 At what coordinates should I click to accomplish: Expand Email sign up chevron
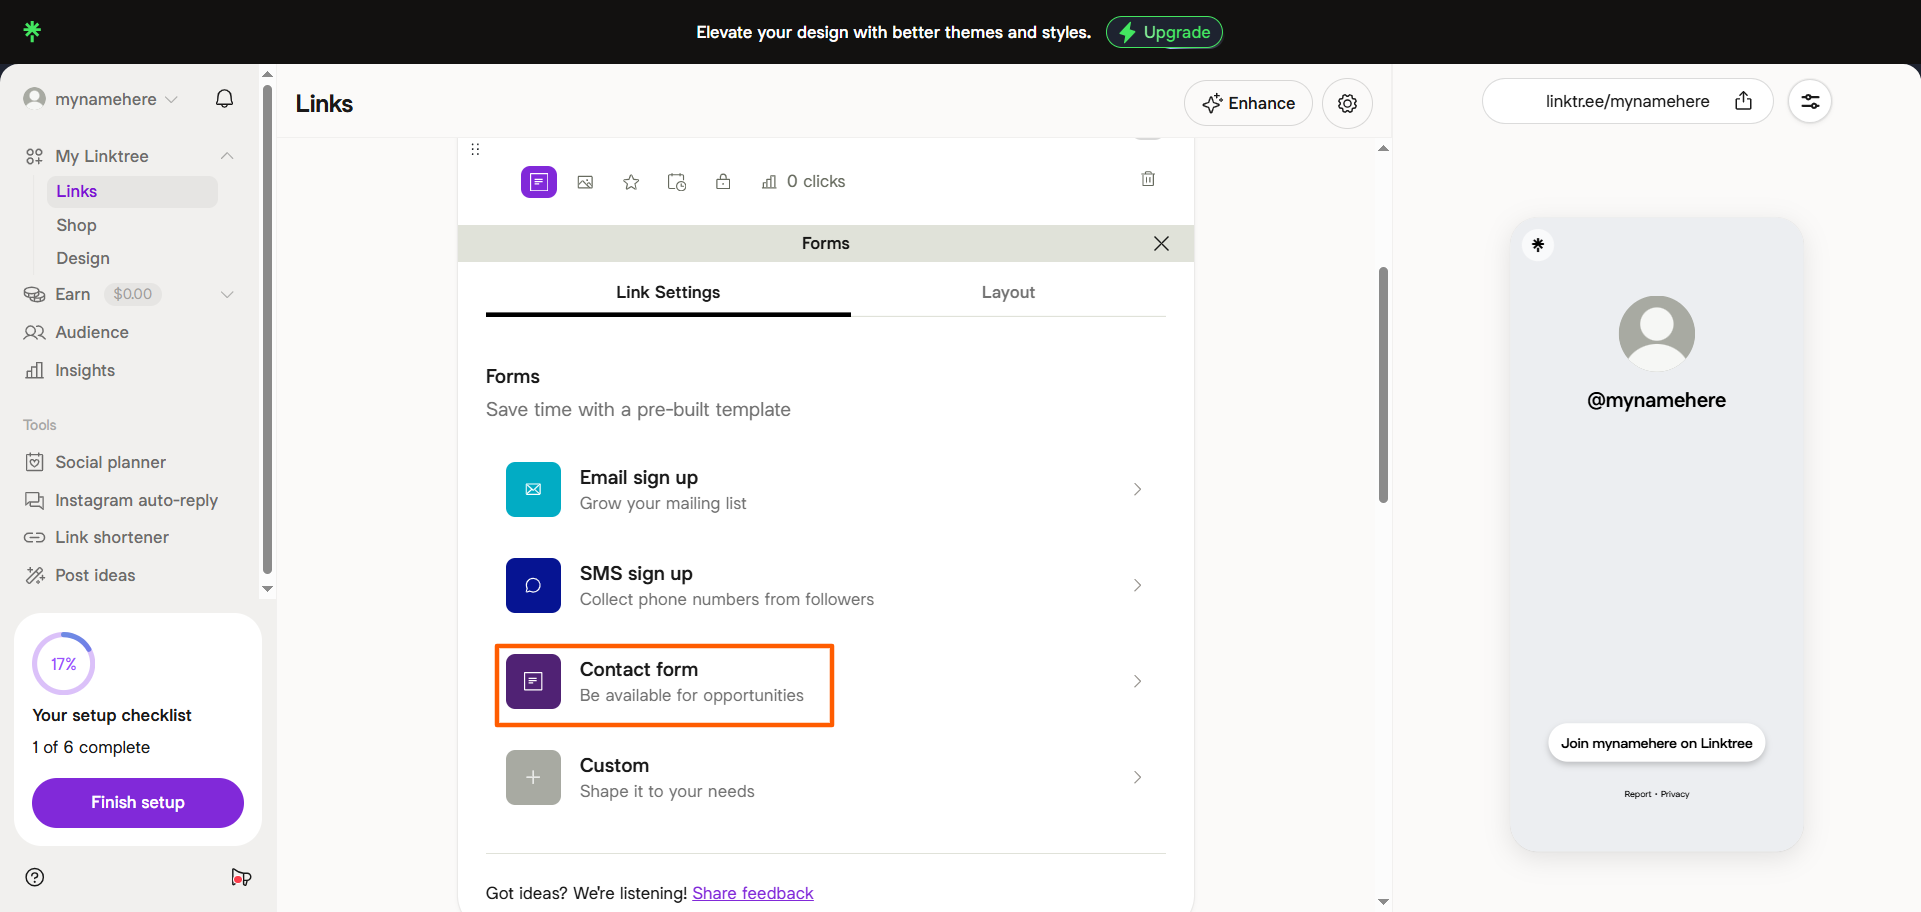pyautogui.click(x=1137, y=489)
